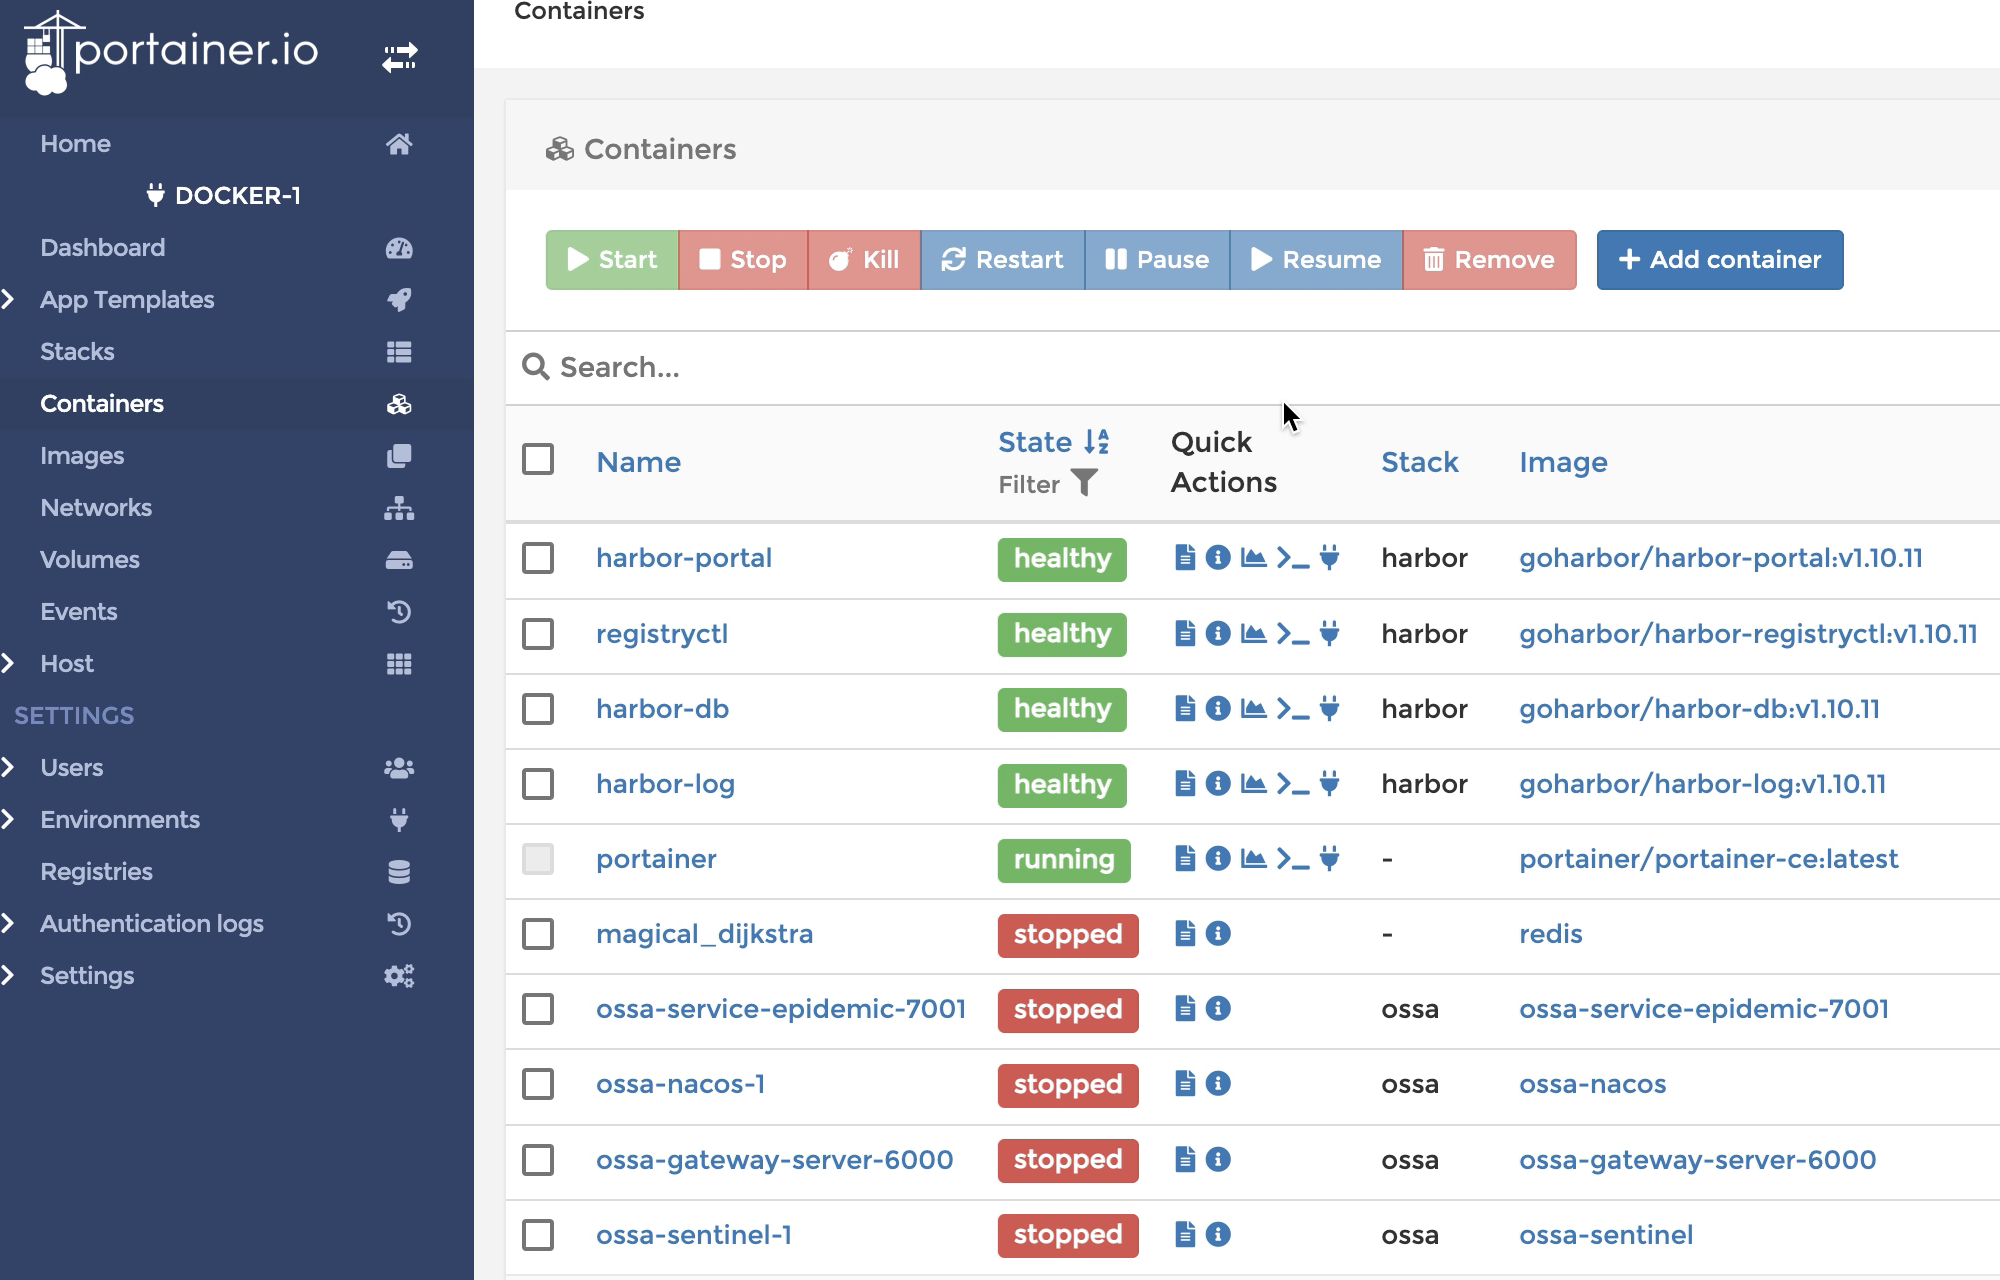The height and width of the screenshot is (1280, 2000).
Task: Open Registries in the sidebar
Action: point(237,871)
